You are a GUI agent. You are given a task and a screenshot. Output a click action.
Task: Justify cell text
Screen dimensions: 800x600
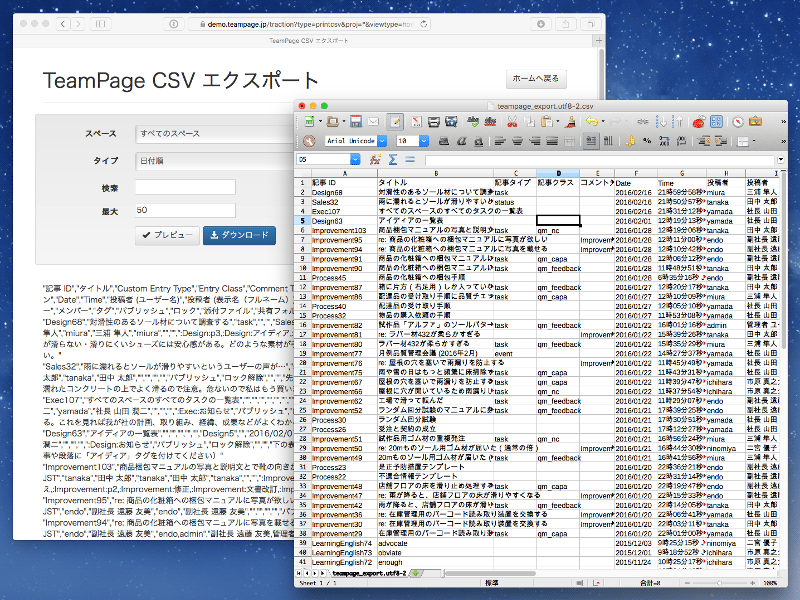[x=552, y=141]
